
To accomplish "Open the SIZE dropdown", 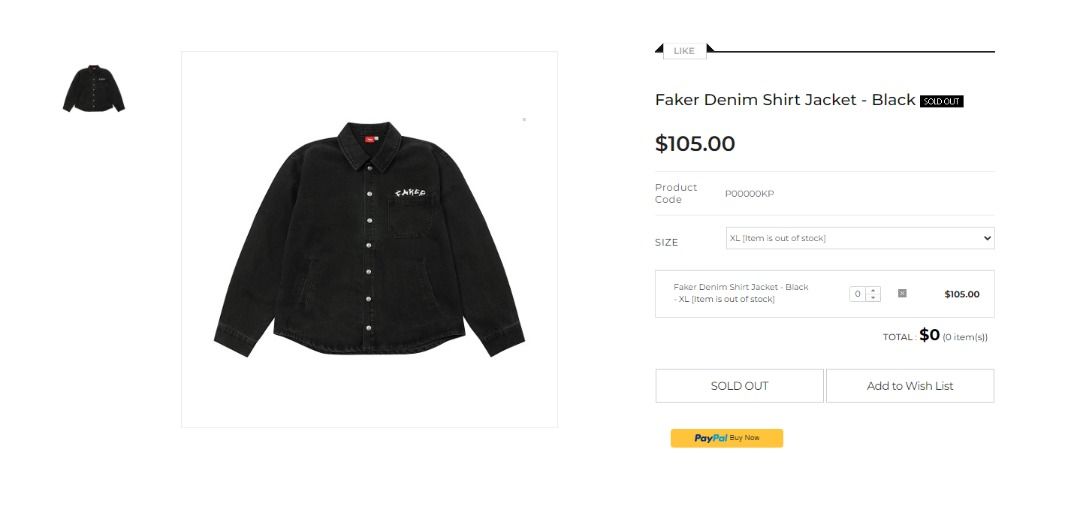I will [859, 238].
